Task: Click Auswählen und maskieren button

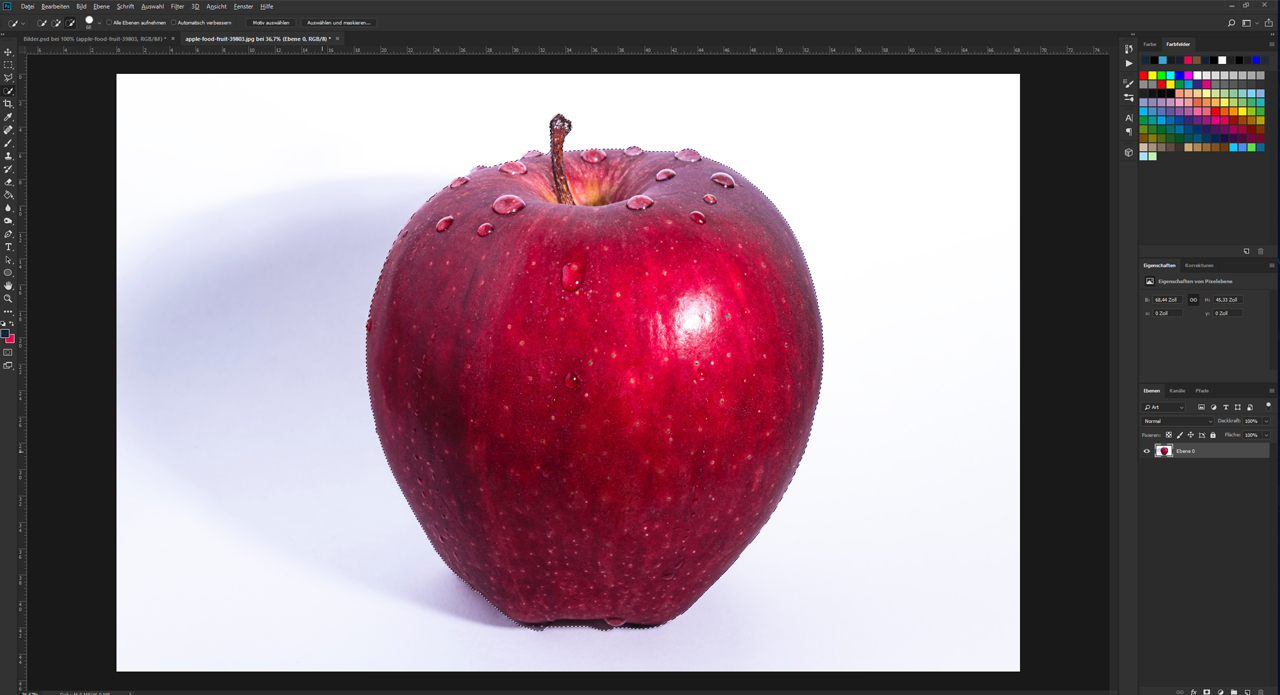Action: coord(338,22)
